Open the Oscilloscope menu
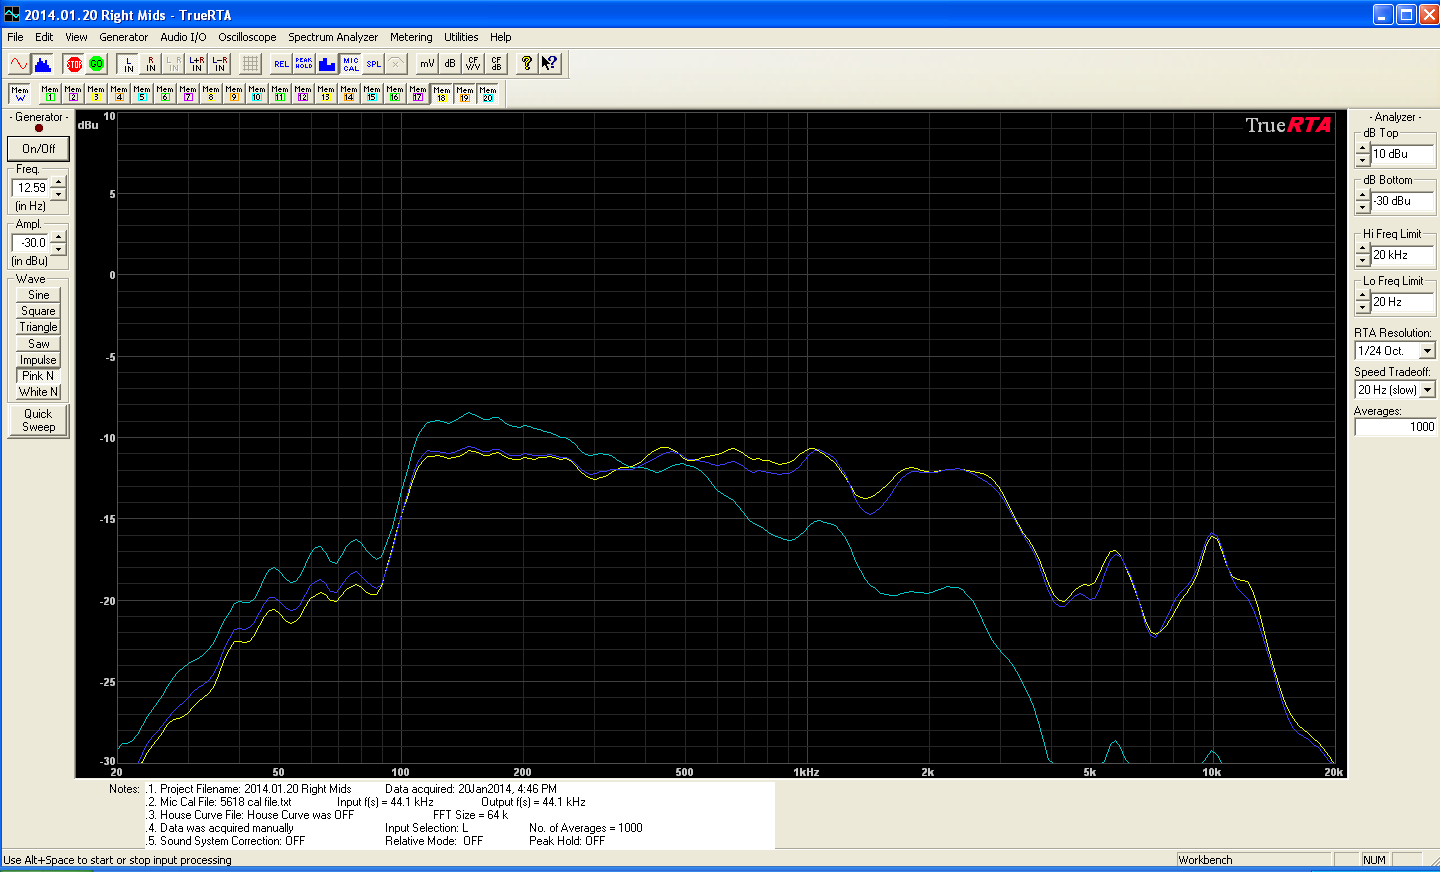This screenshot has width=1440, height=872. pos(247,37)
